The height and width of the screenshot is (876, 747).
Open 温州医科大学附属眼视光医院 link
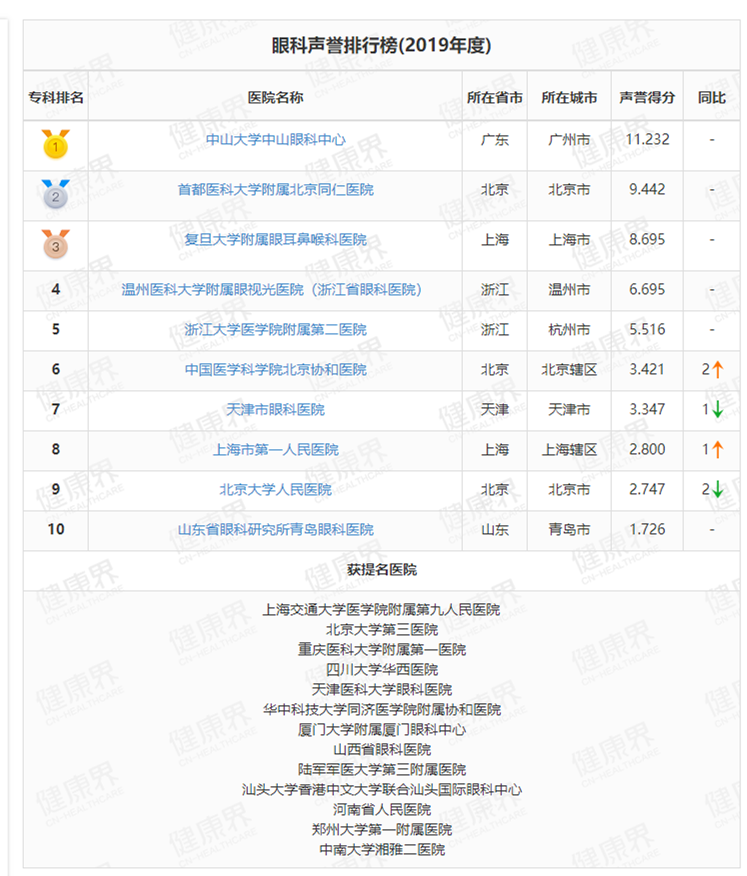coord(272,289)
